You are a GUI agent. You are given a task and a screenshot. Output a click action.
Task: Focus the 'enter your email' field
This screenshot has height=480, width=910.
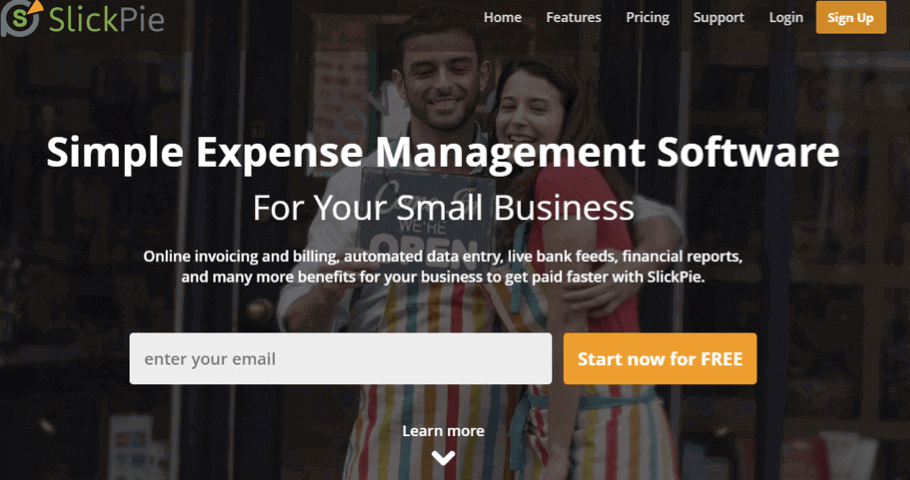point(341,359)
